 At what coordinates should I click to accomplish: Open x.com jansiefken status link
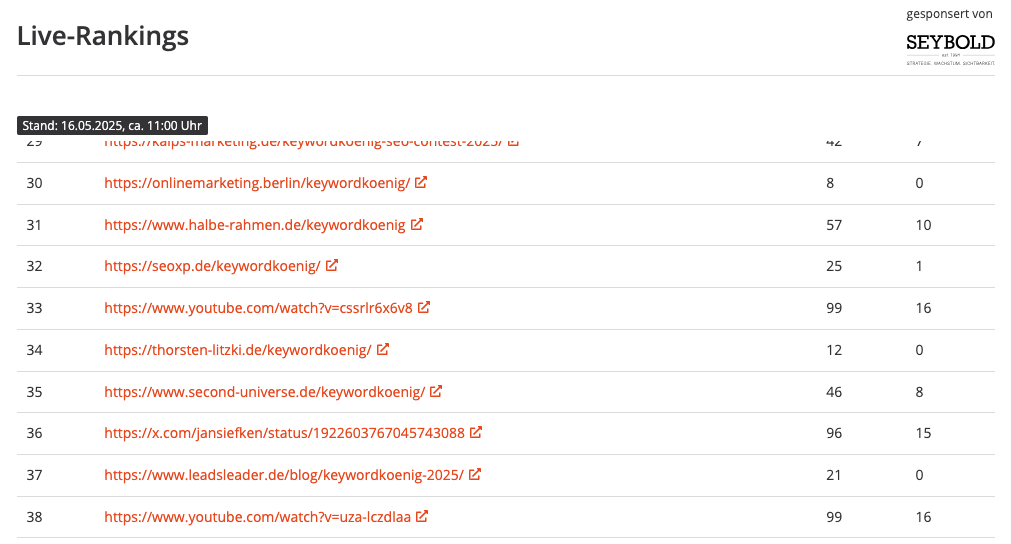pyautogui.click(x=284, y=433)
